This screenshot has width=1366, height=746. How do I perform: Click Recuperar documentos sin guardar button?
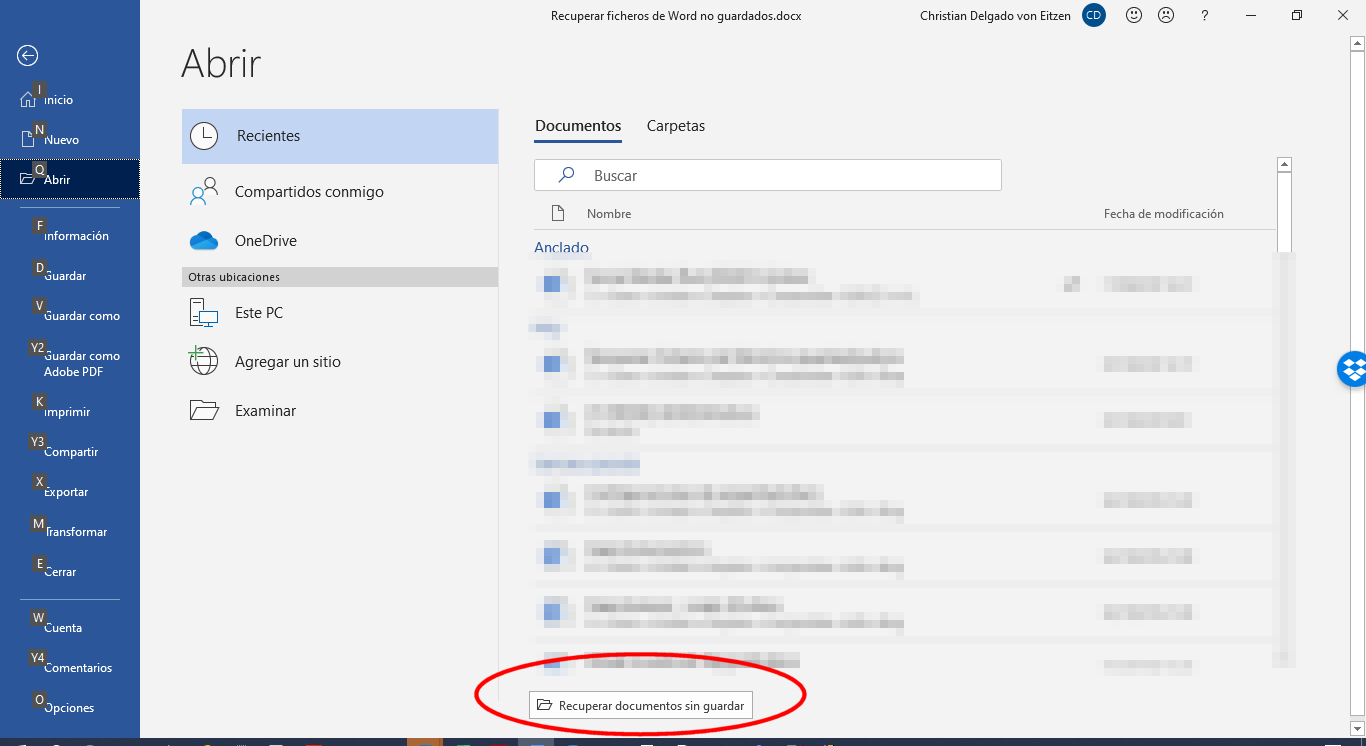(641, 705)
